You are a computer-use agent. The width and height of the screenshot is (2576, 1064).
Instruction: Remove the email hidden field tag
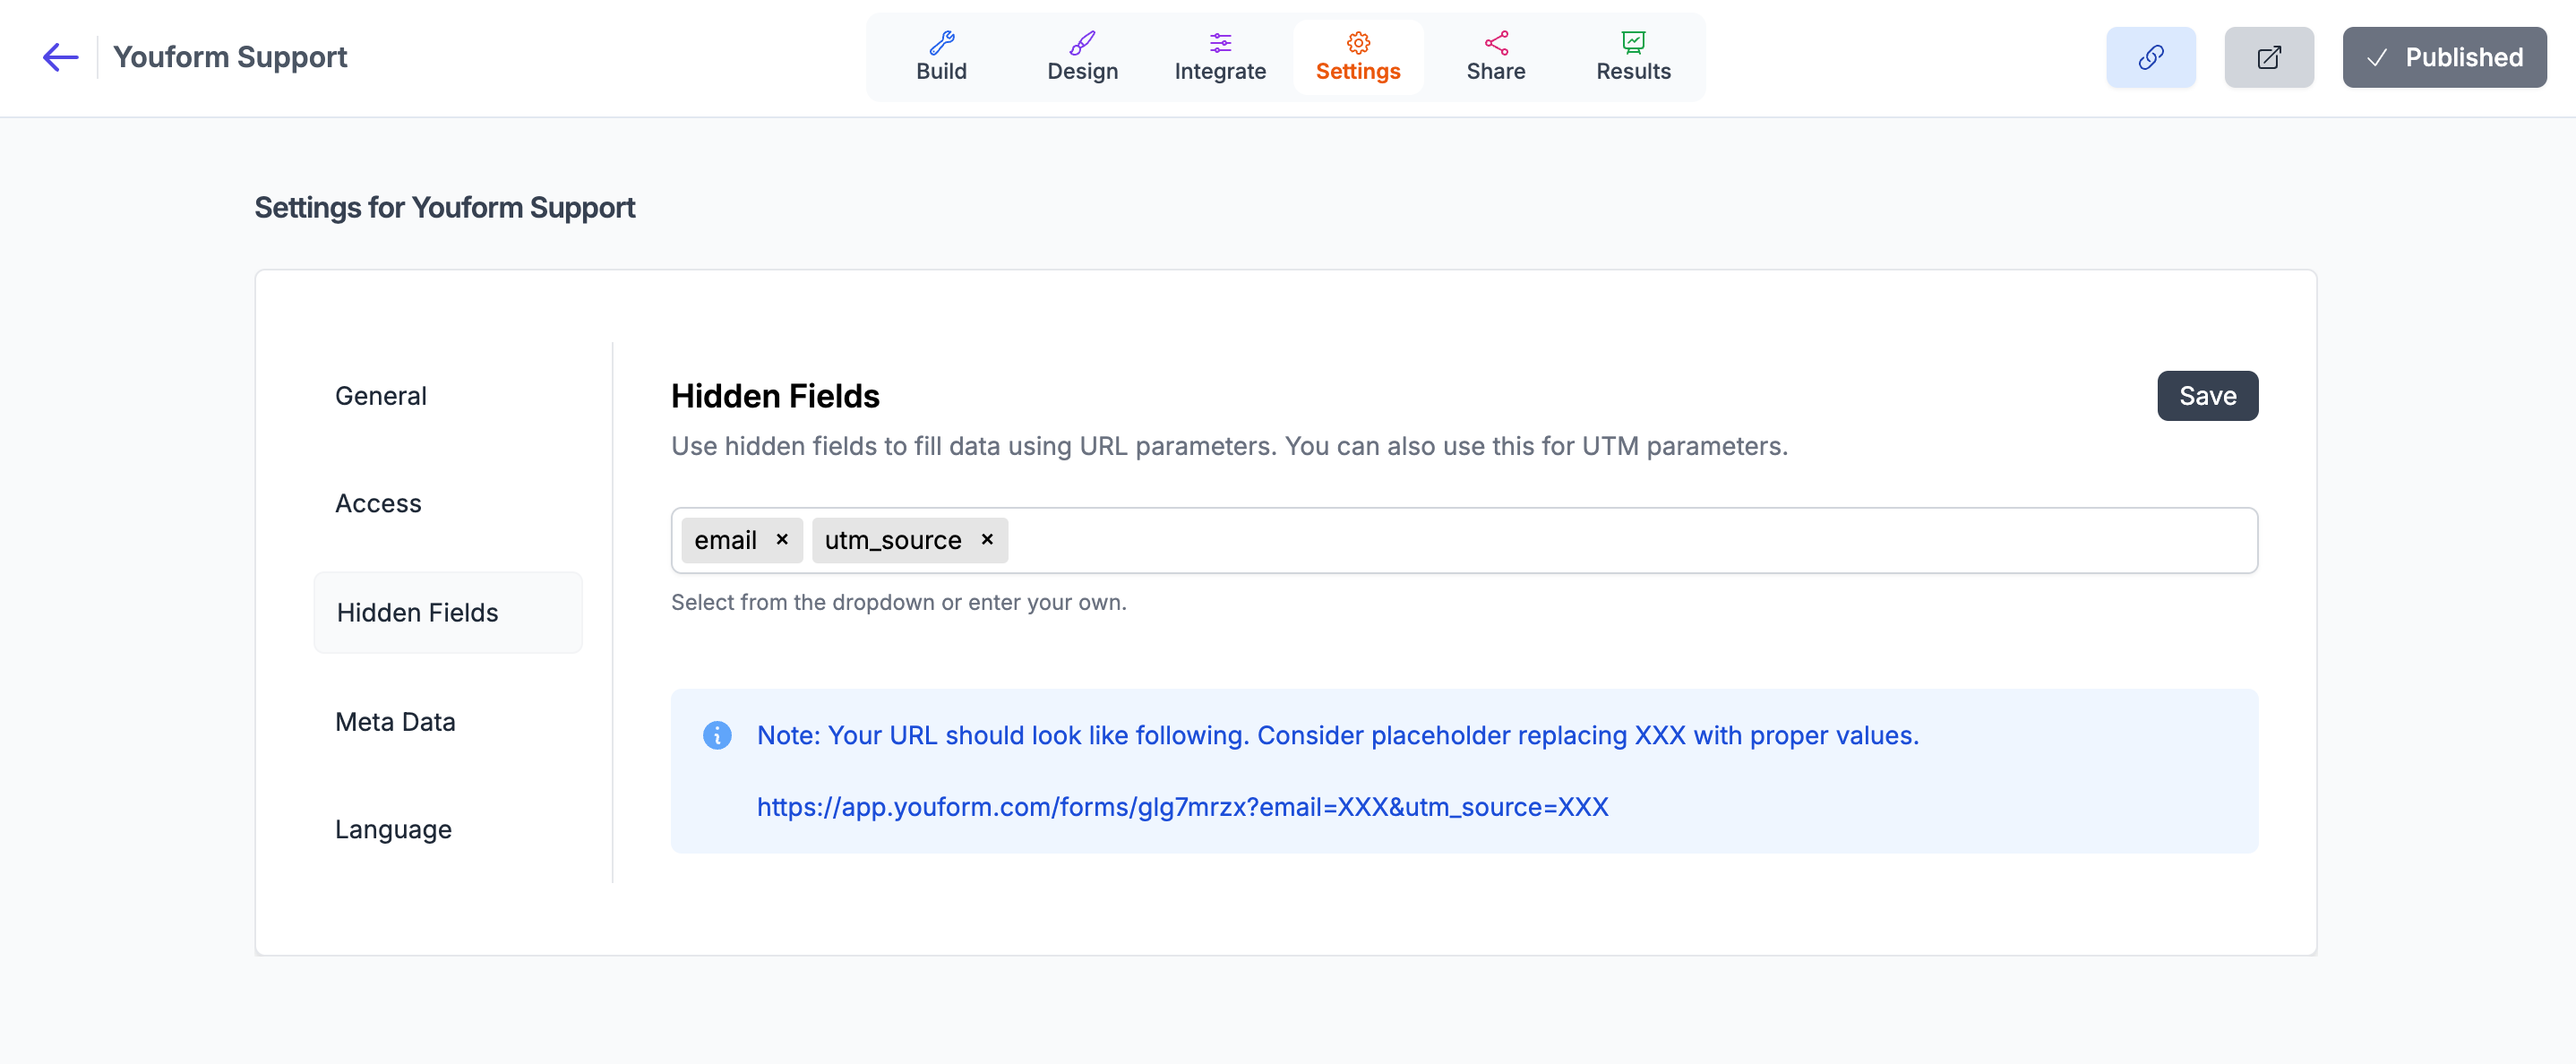click(x=782, y=540)
